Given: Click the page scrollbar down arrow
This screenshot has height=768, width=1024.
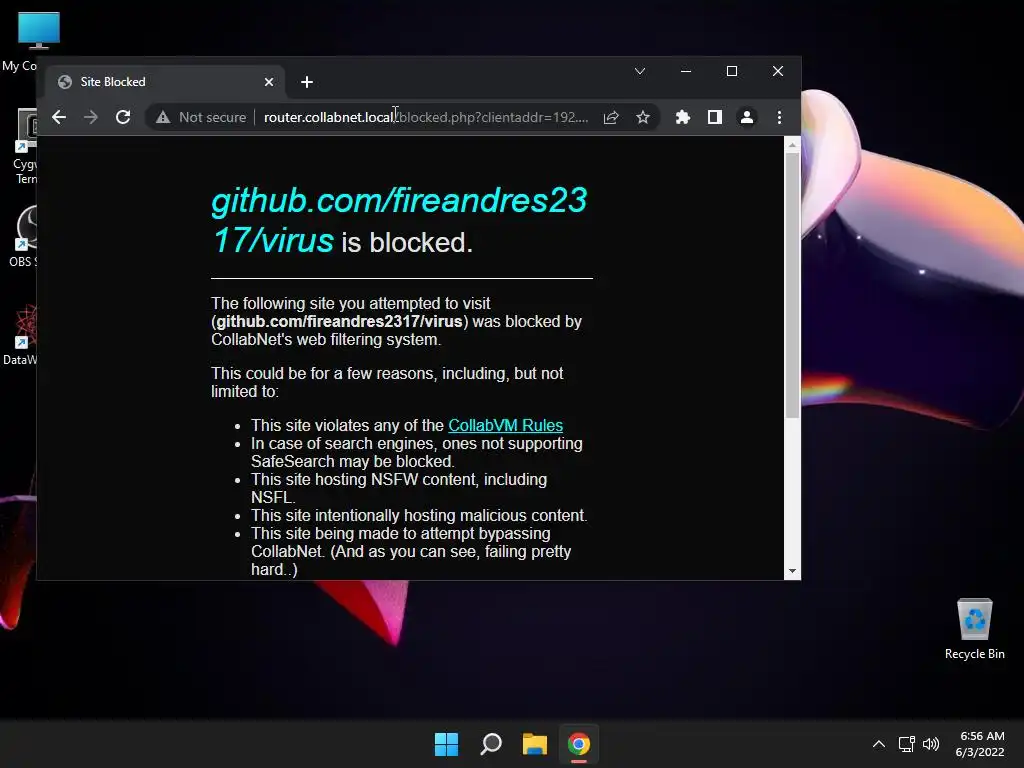Looking at the screenshot, I should click(792, 571).
